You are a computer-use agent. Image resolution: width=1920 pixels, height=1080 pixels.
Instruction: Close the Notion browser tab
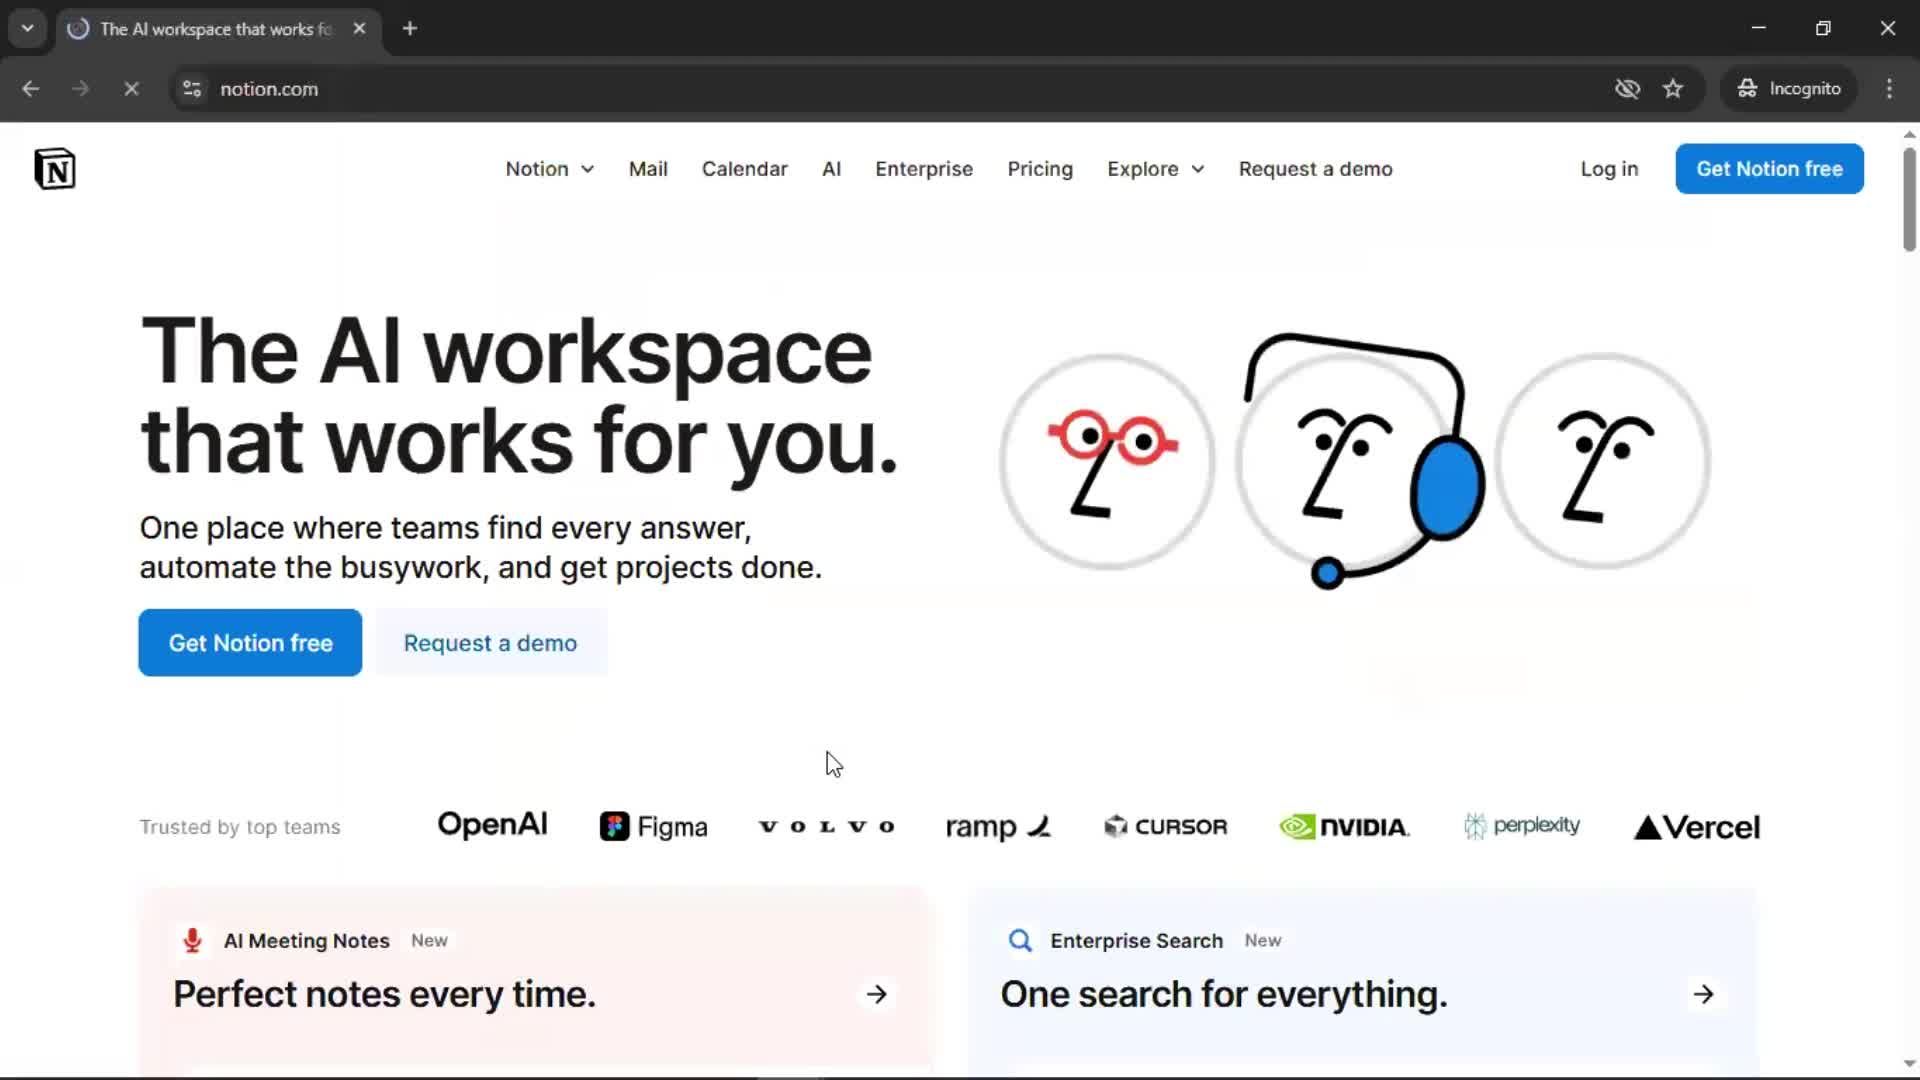click(x=359, y=29)
